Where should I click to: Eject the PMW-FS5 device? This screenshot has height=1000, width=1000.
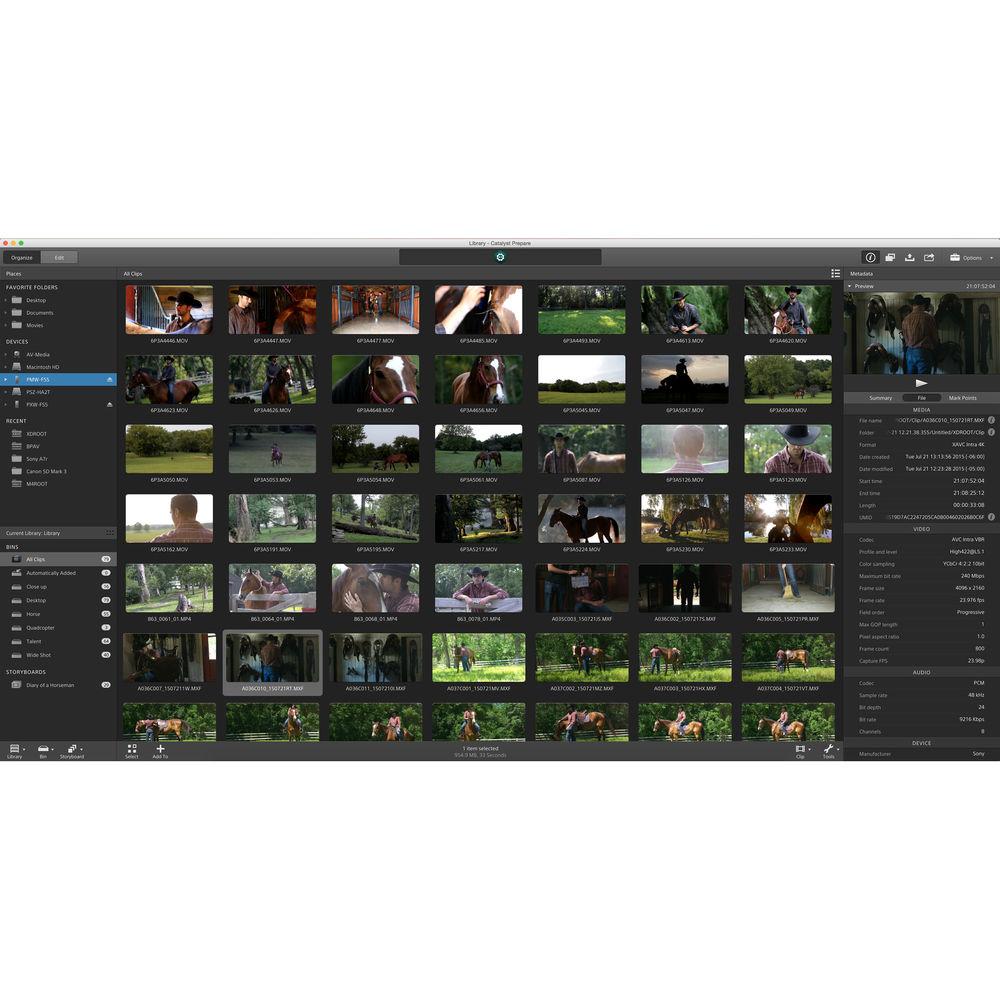pos(108,379)
